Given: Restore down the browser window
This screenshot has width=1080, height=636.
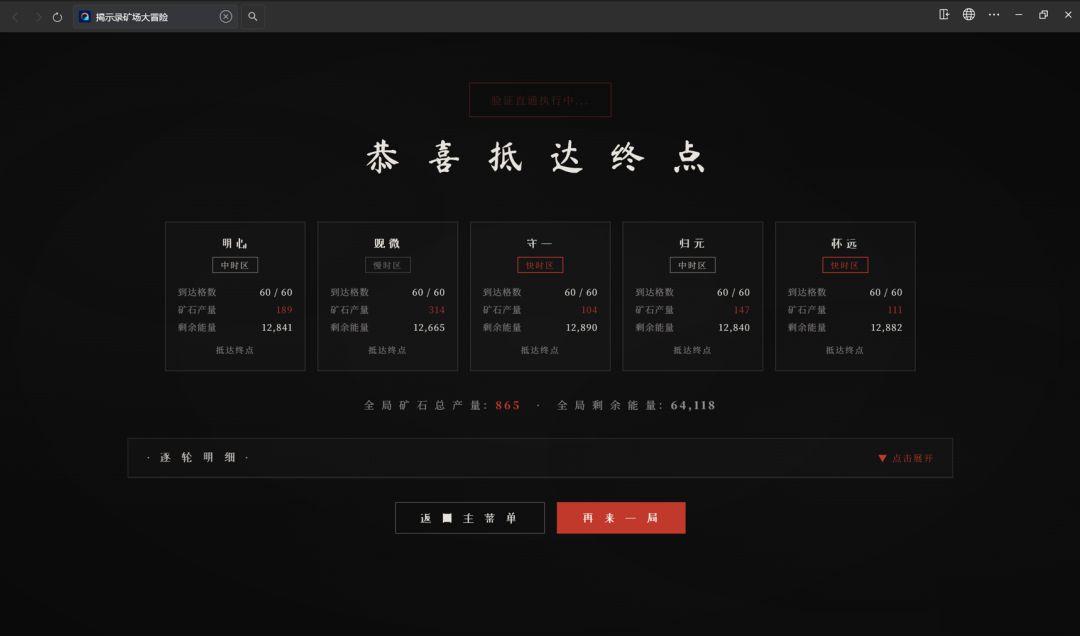Looking at the screenshot, I should pyautogui.click(x=1043, y=14).
